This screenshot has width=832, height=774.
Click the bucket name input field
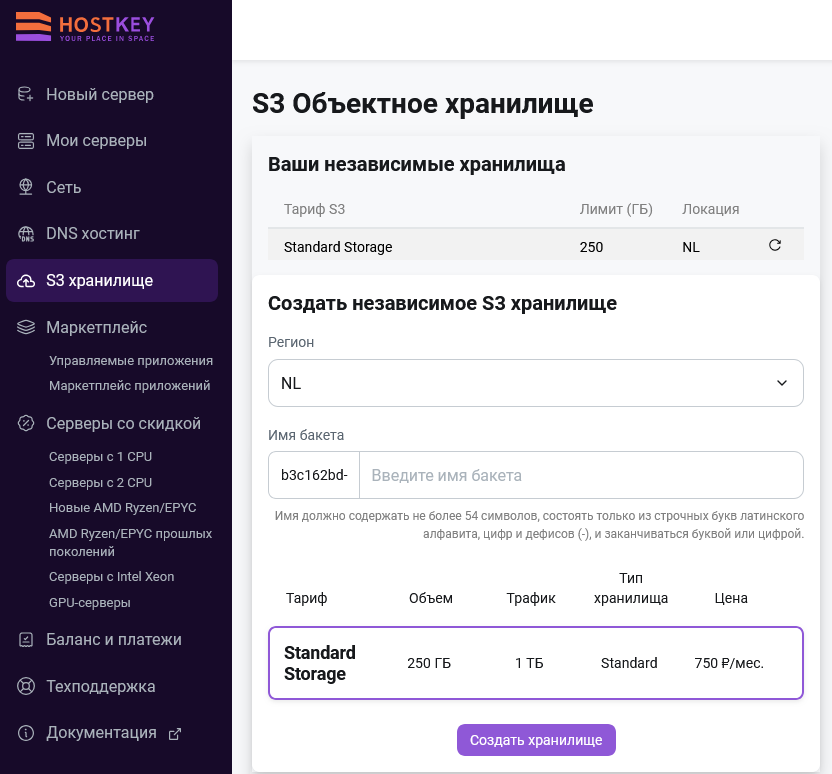581,475
